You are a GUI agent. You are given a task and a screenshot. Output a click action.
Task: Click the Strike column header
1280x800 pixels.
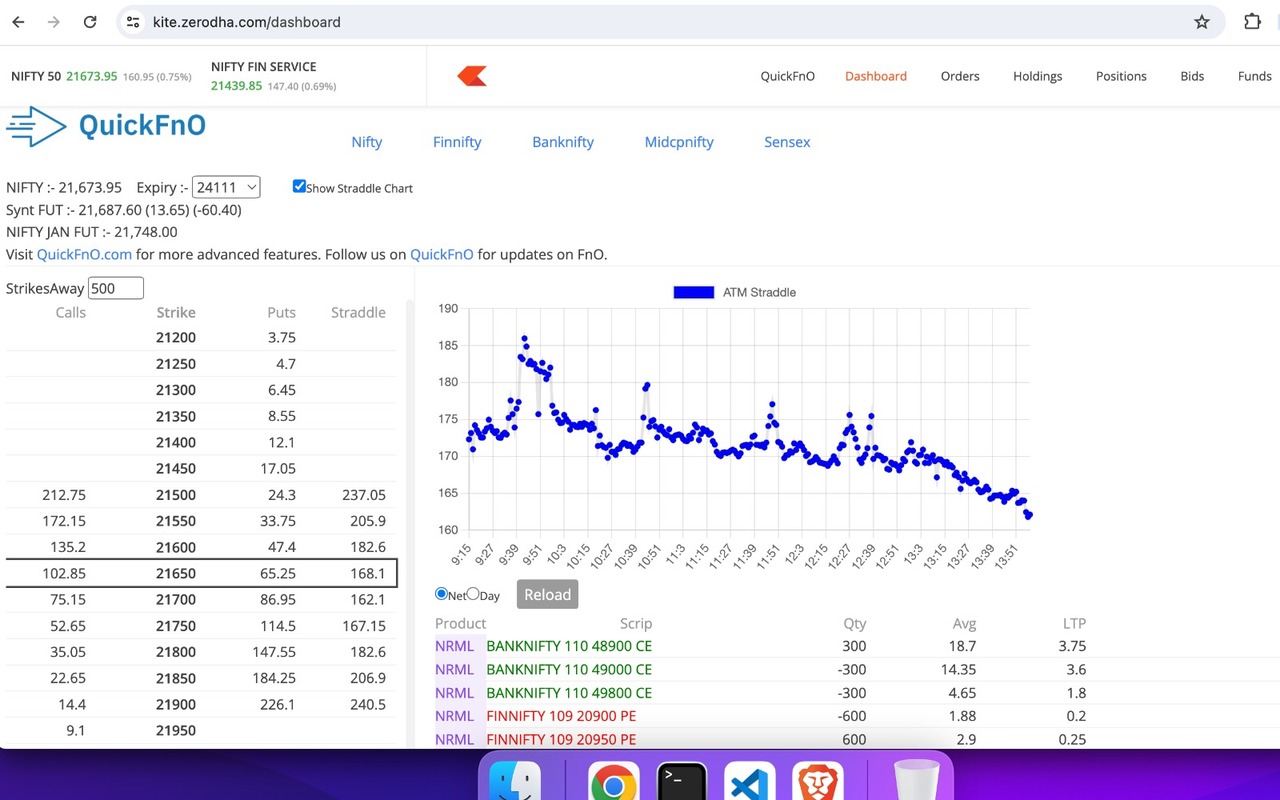[x=176, y=312]
